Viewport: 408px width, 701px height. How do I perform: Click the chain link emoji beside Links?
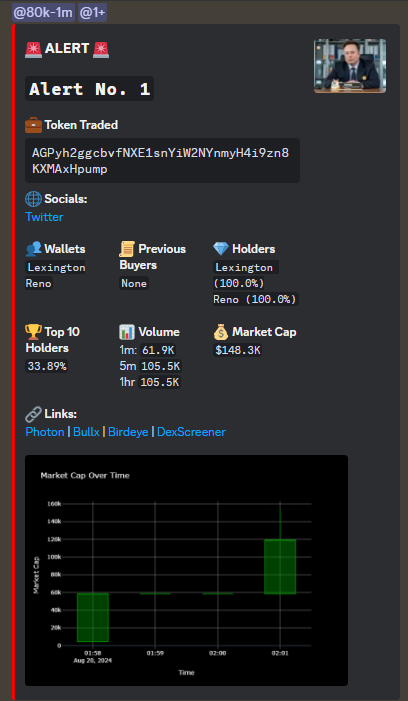(34, 414)
